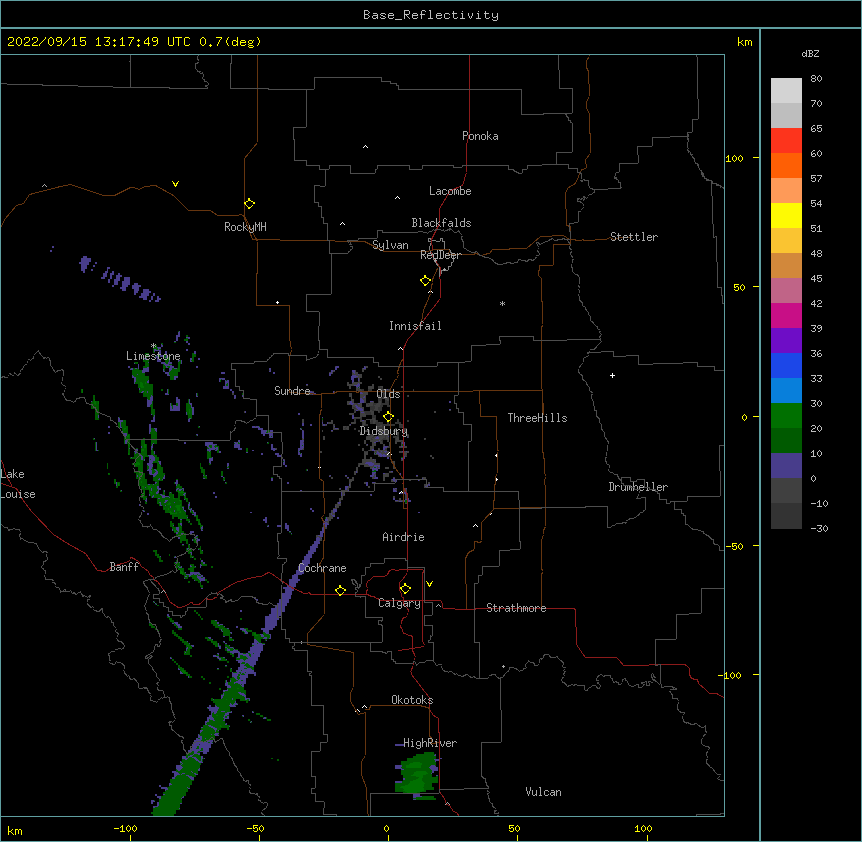This screenshot has width=862, height=842.
Task: Click the Base_Reflectivity title
Action: (431, 15)
